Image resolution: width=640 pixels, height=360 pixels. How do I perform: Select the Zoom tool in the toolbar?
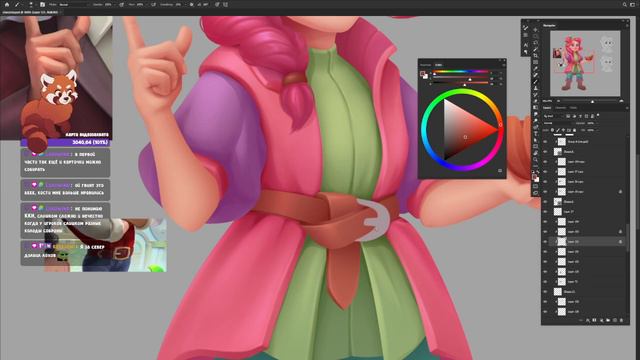point(535,160)
